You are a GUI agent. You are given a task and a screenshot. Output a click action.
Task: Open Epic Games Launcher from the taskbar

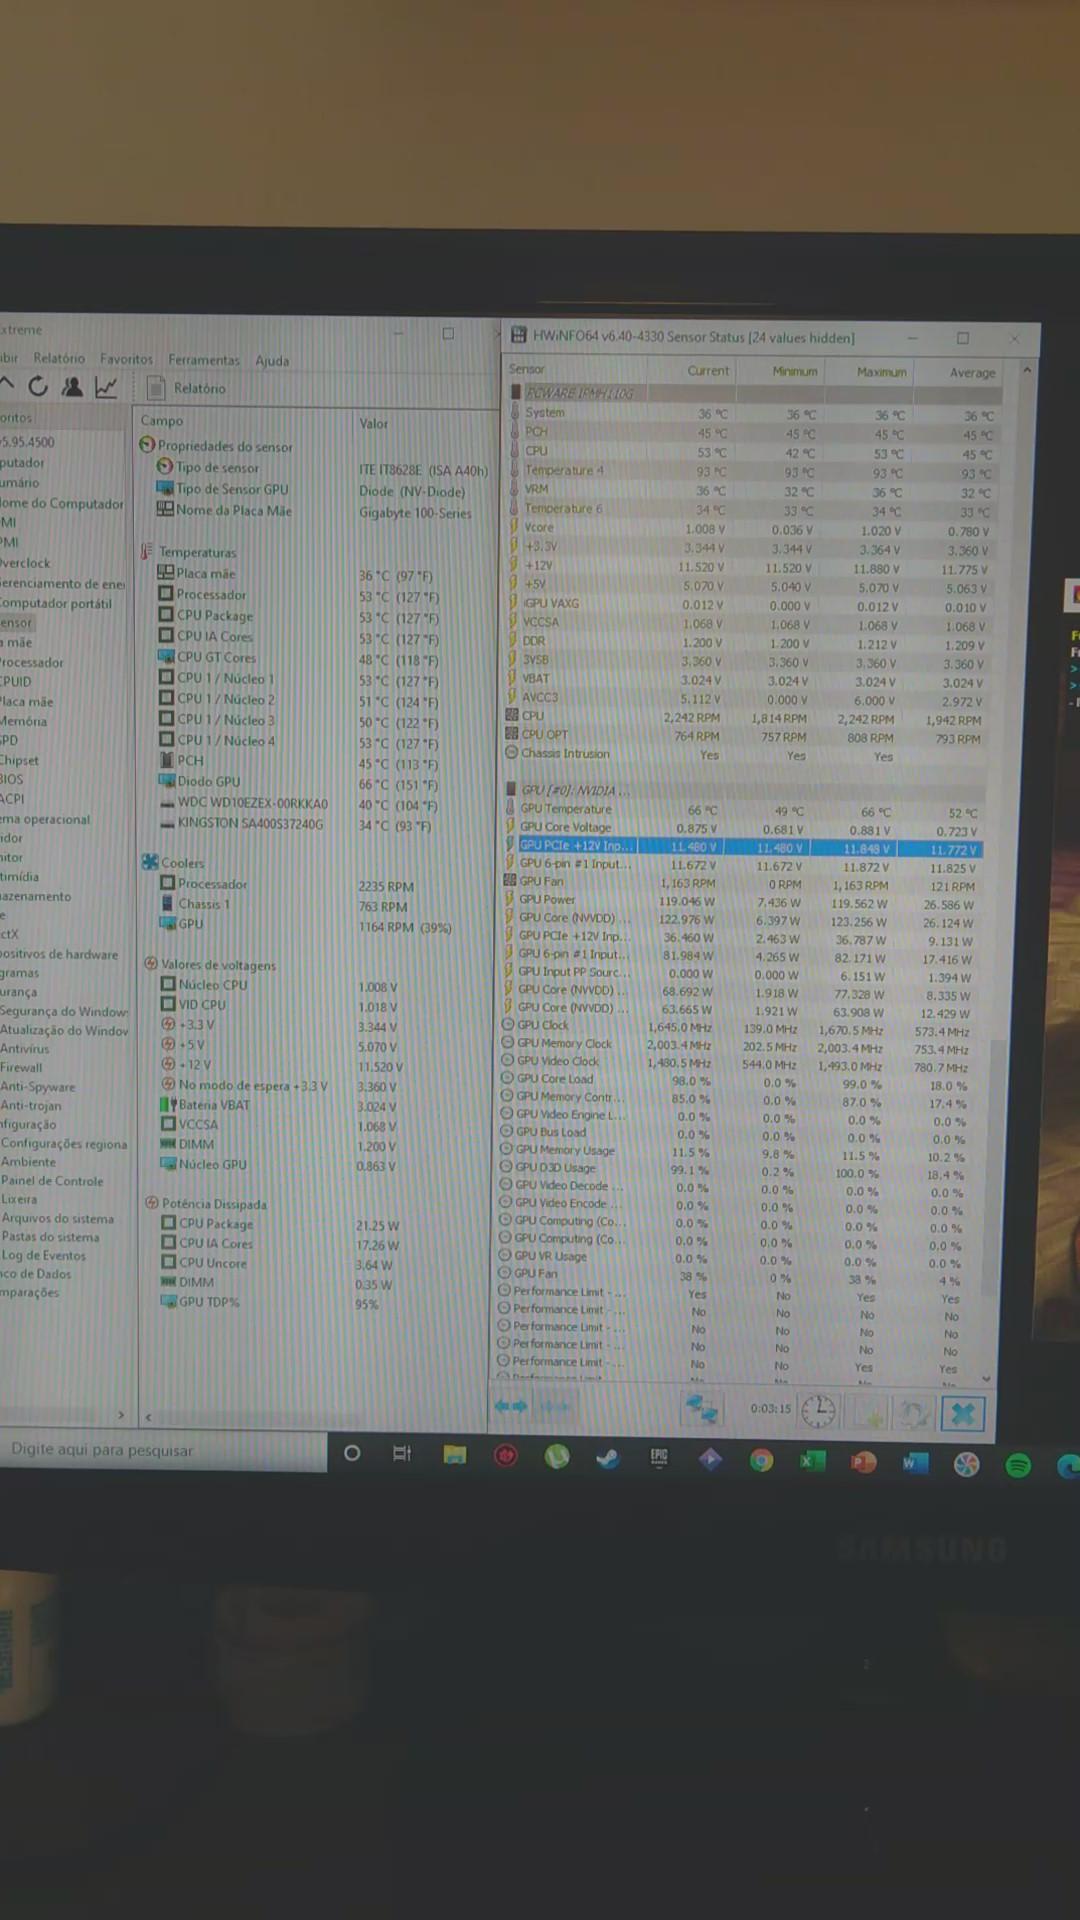coord(659,1459)
